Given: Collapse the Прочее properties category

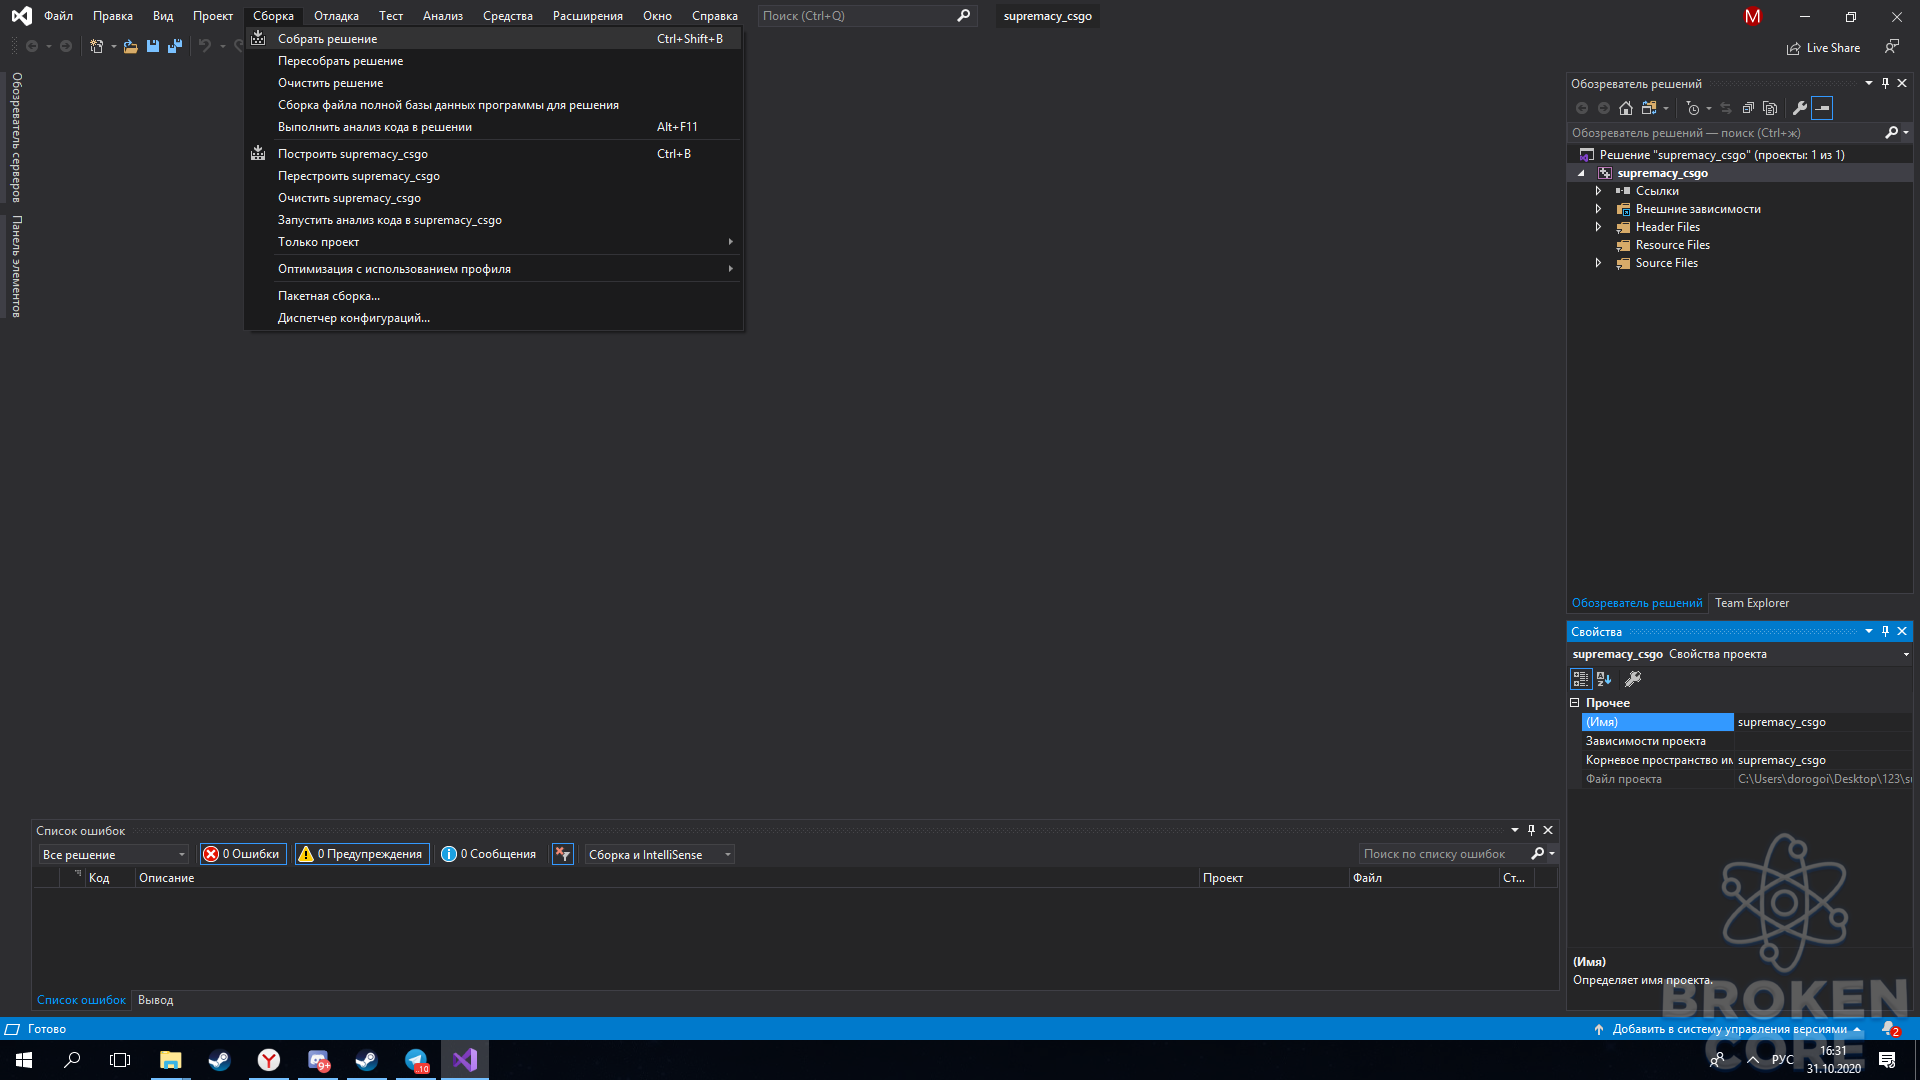Looking at the screenshot, I should (x=1575, y=703).
